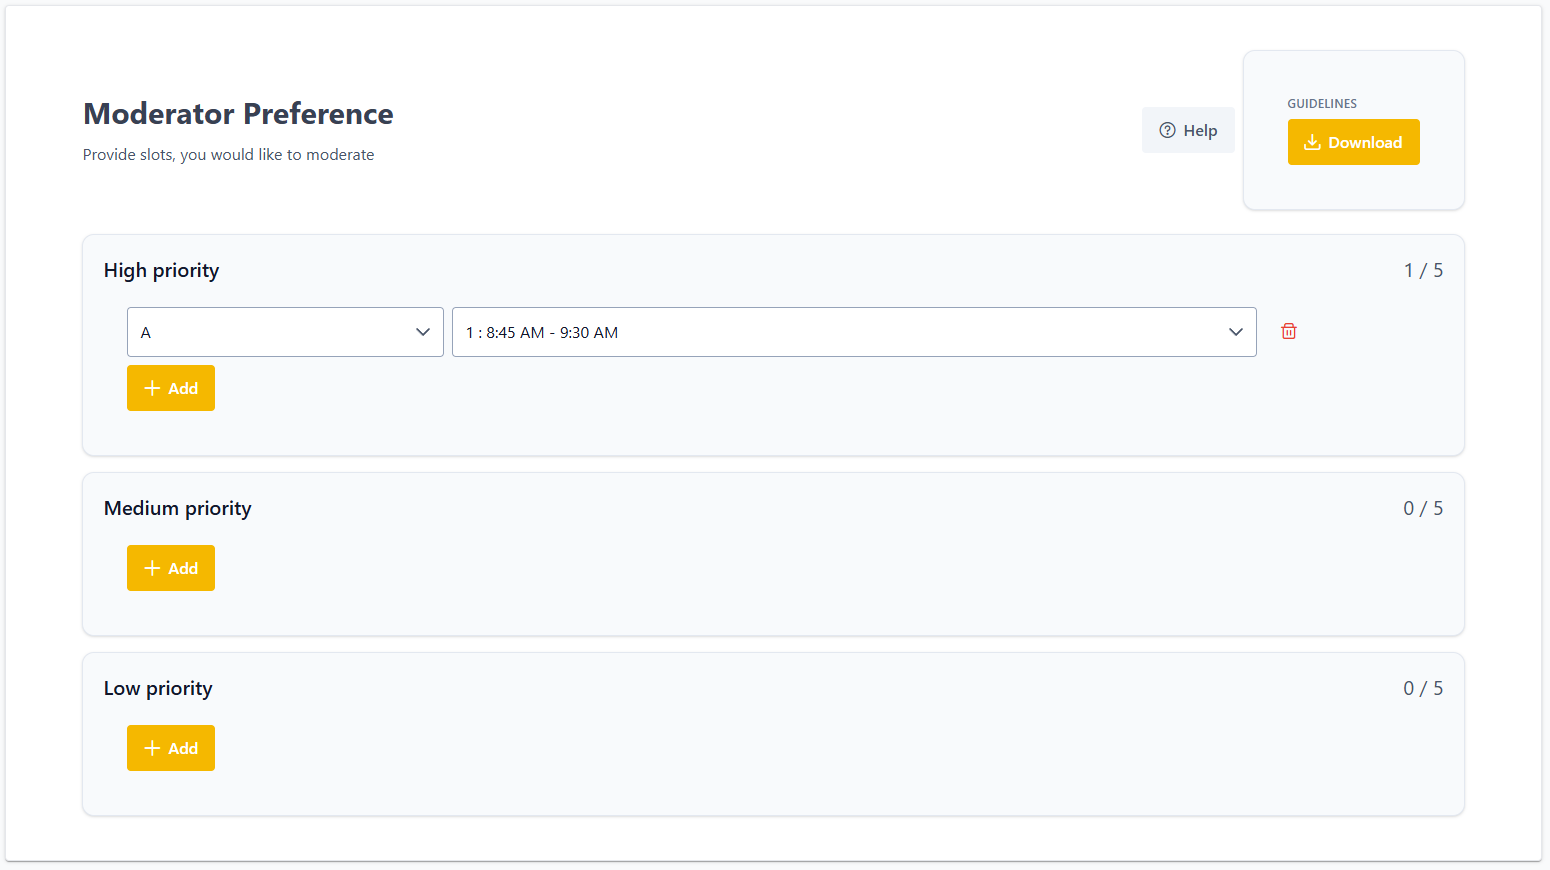This screenshot has width=1550, height=870.
Task: Click the Moderator Preference heading
Action: pos(238,114)
